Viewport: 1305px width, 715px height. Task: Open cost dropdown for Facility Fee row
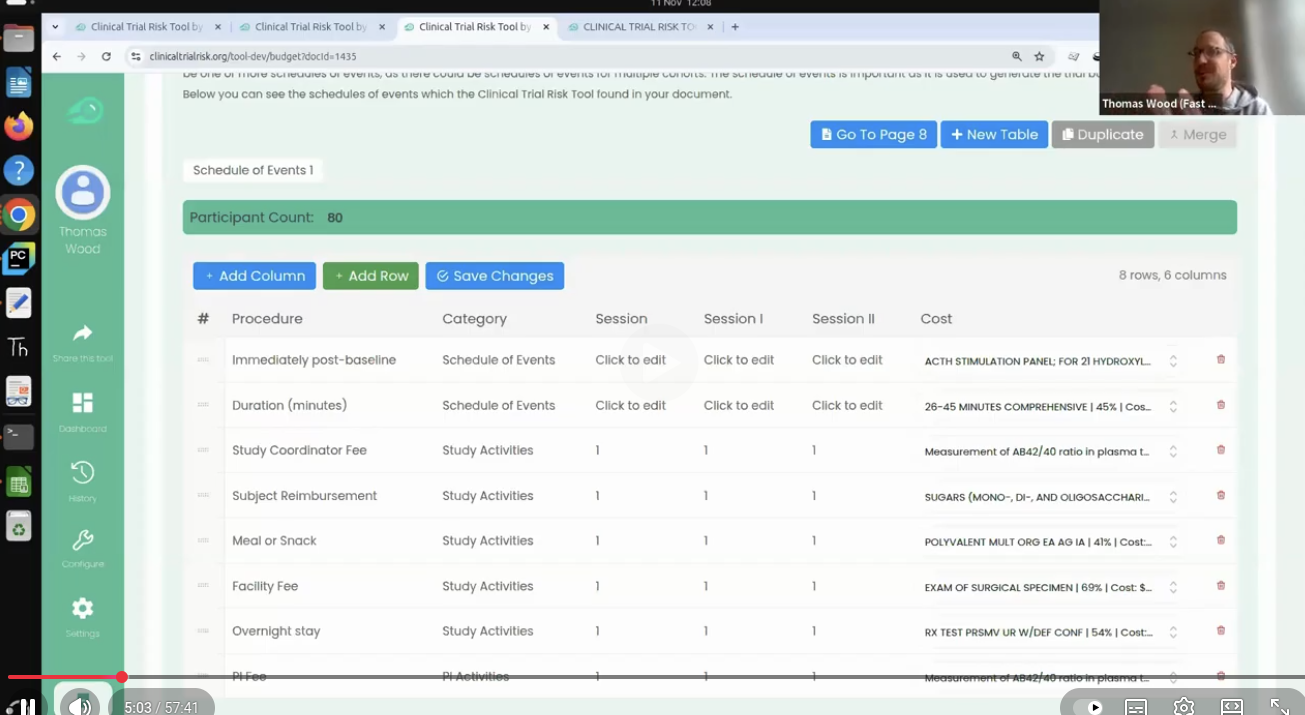1172,587
